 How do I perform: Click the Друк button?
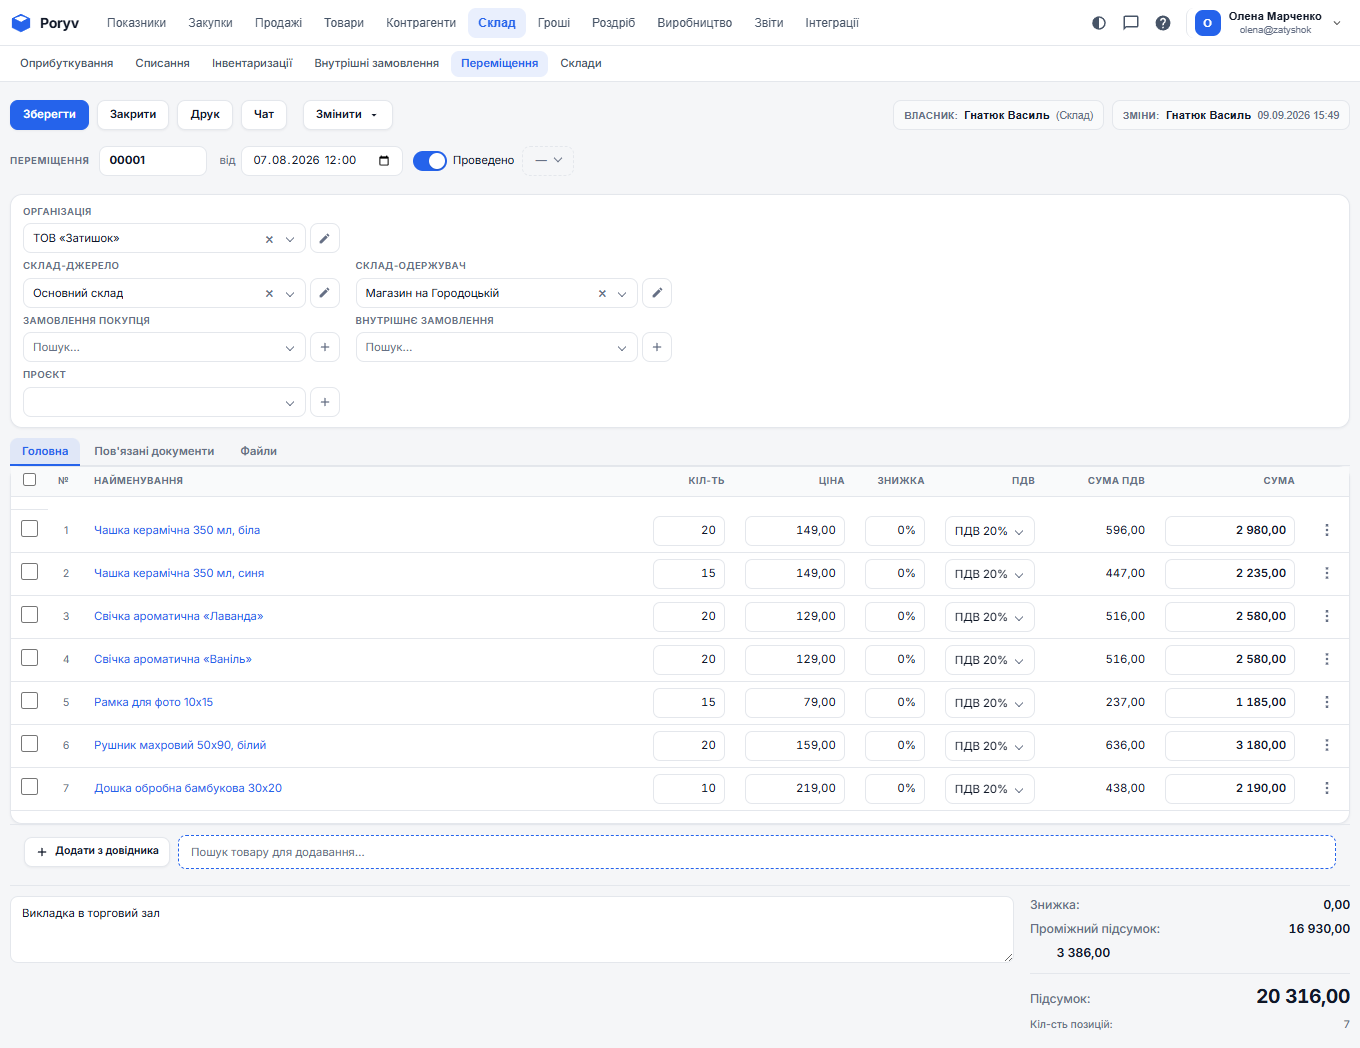(205, 115)
